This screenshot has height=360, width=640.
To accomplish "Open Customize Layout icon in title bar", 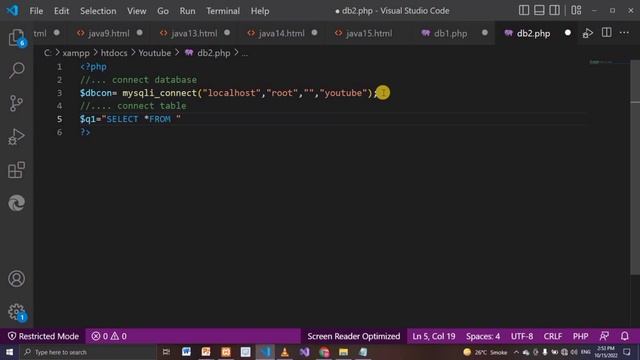I will coord(576,10).
